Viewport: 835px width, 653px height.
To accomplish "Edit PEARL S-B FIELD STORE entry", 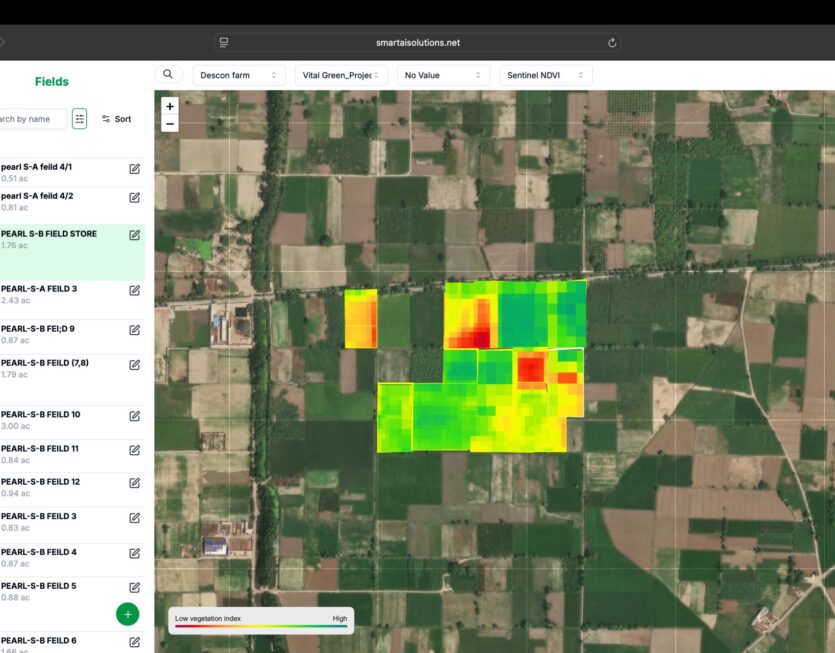I will coord(135,235).
